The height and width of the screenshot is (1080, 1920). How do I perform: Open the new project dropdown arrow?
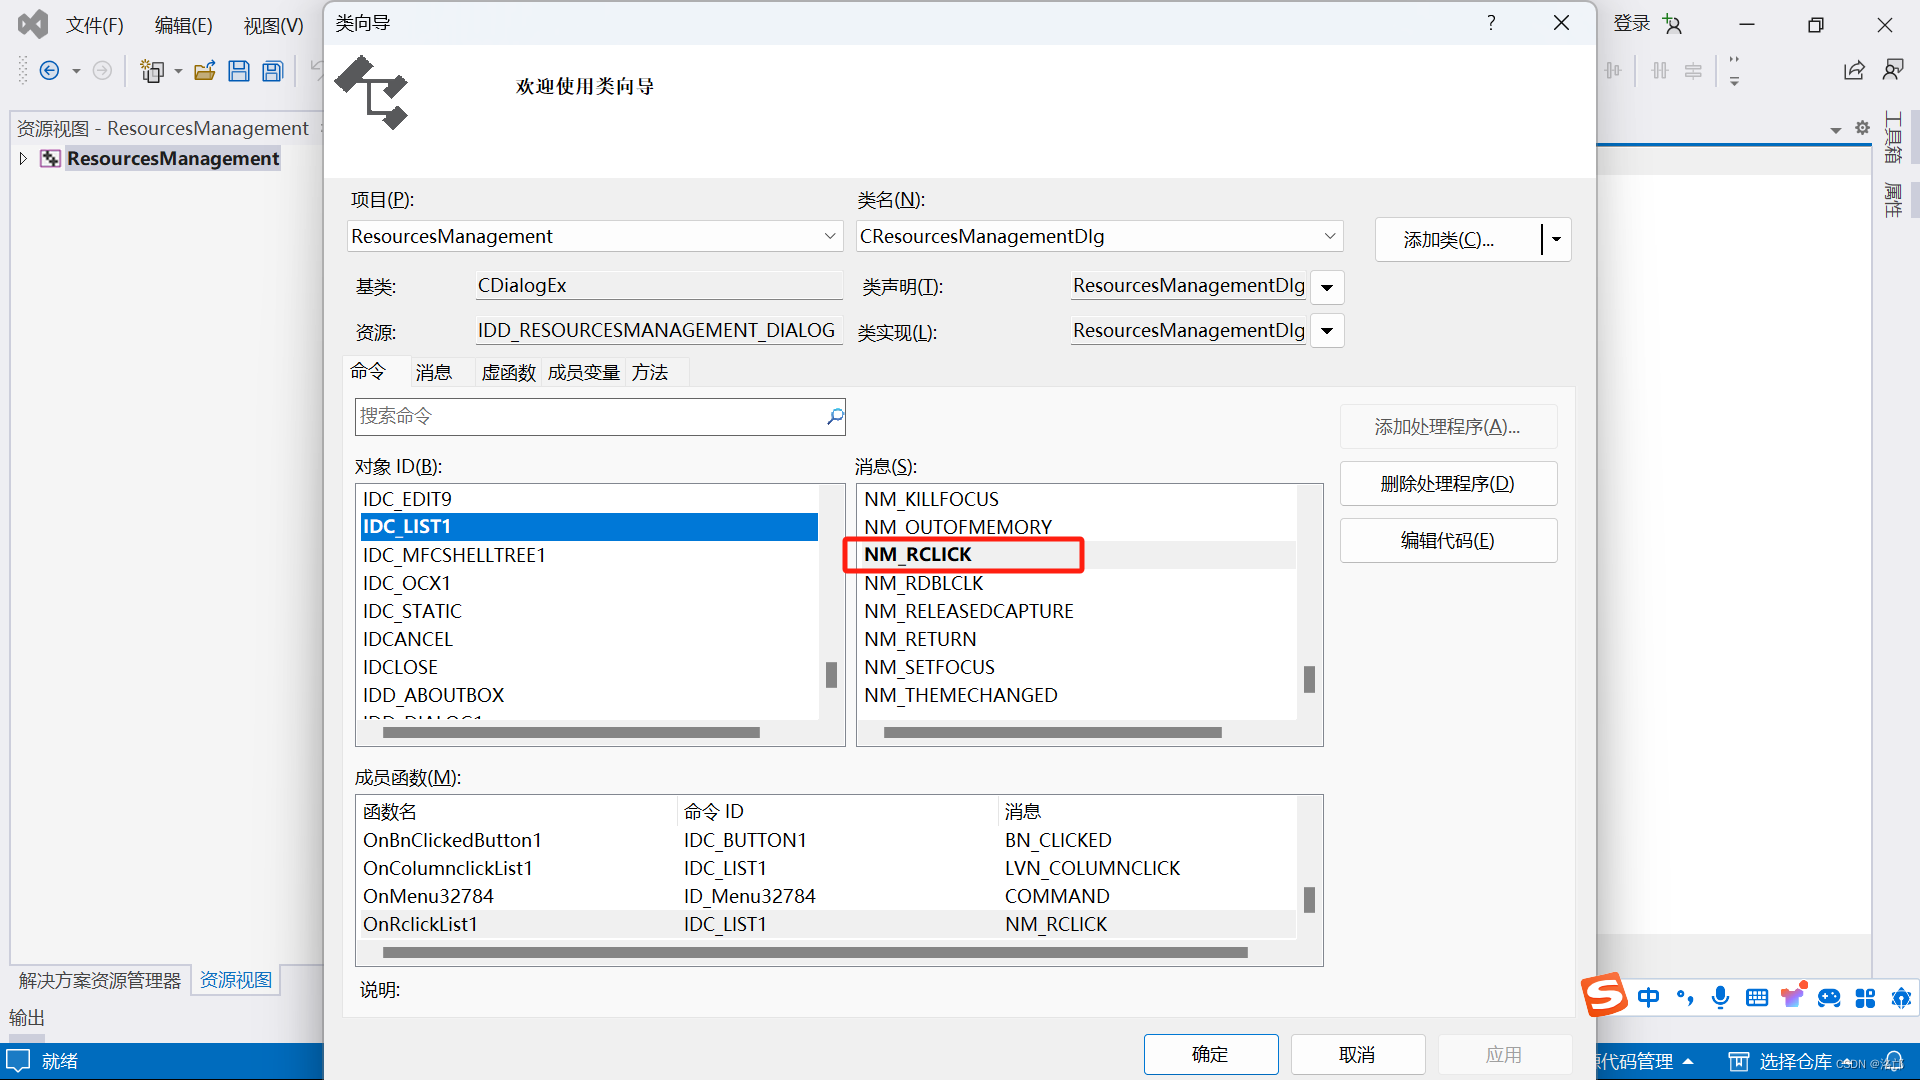178,71
